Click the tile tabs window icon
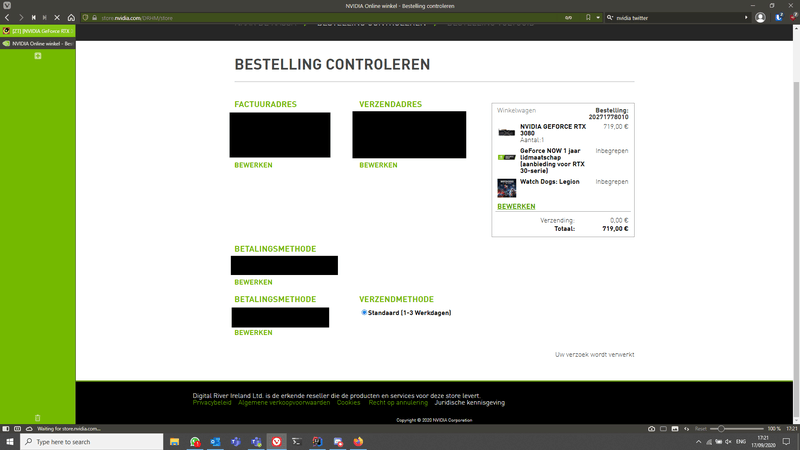 [x=663, y=429]
